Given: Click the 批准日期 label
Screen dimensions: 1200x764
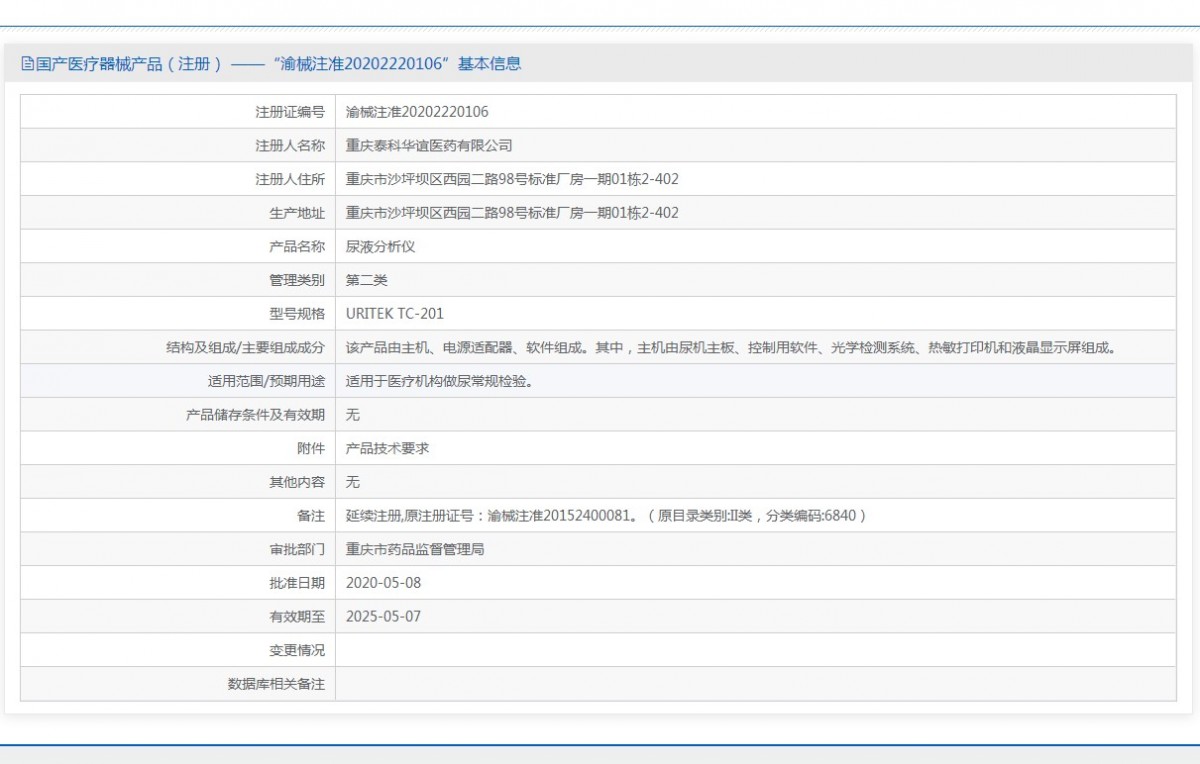Looking at the screenshot, I should [x=297, y=582].
